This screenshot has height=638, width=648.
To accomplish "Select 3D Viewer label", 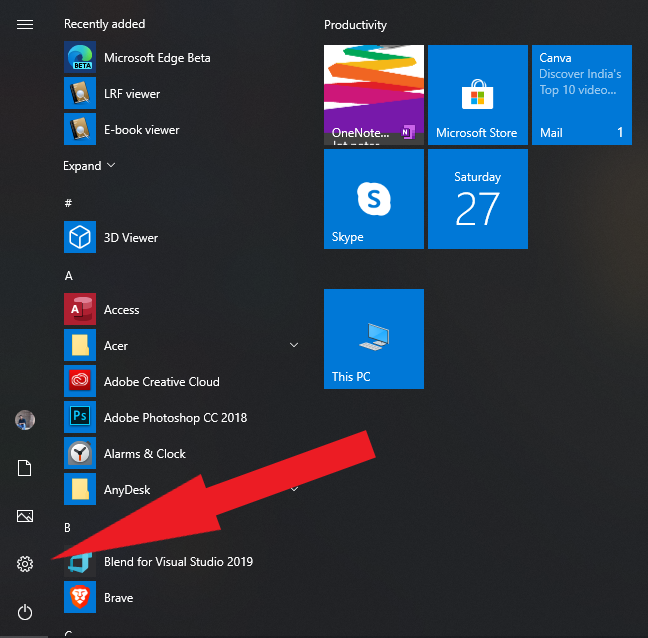I will 131,238.
